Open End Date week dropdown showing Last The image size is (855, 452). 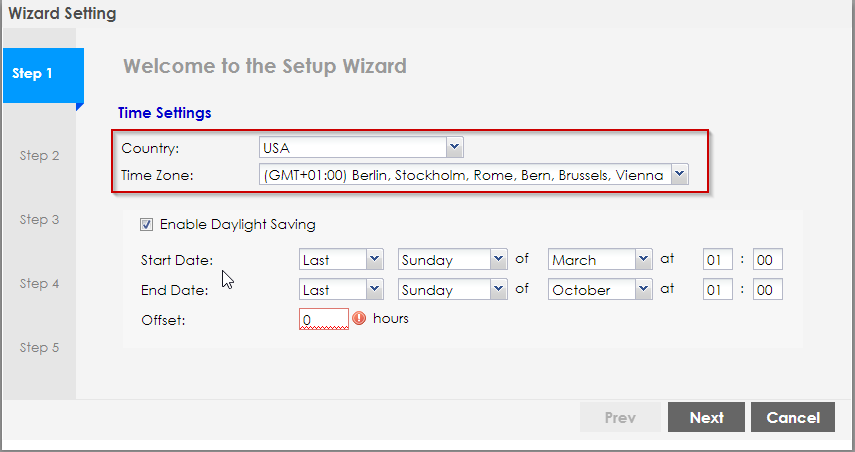click(341, 290)
